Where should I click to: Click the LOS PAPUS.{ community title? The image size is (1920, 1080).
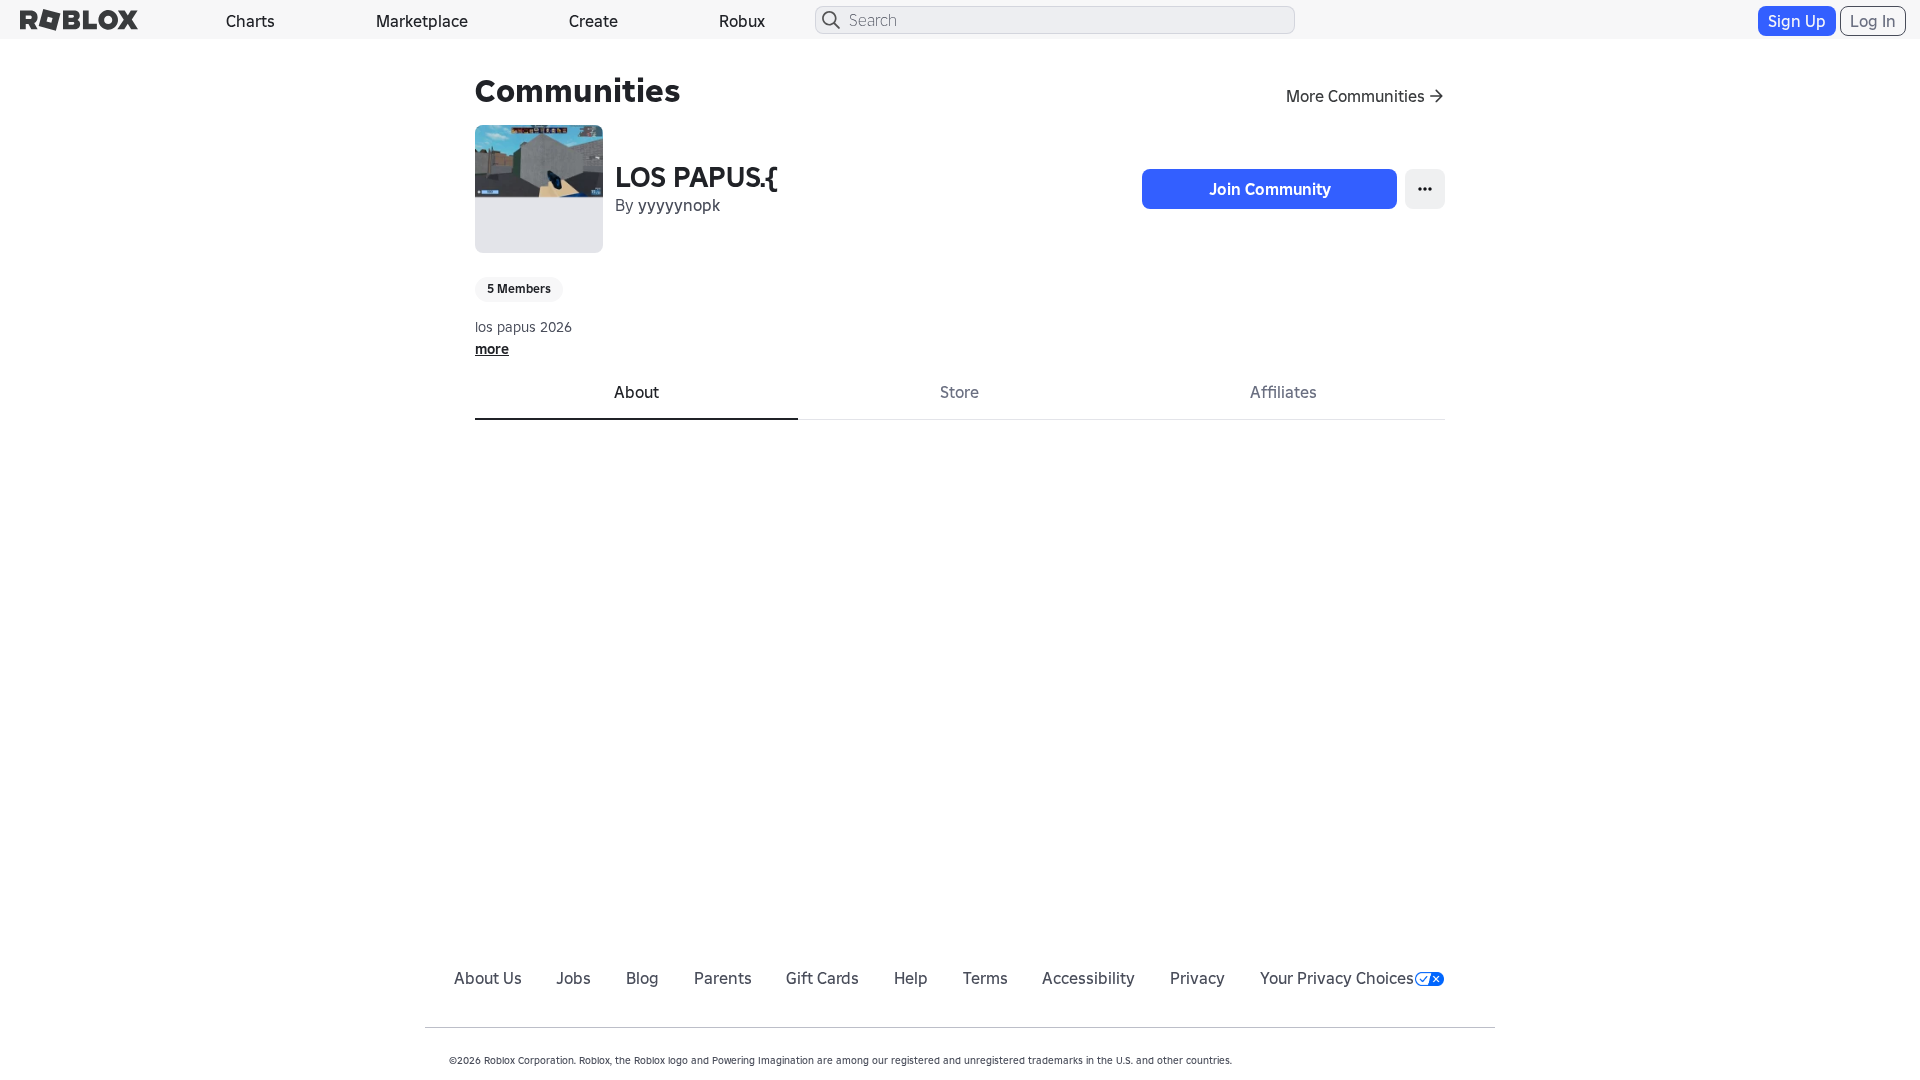[696, 177]
